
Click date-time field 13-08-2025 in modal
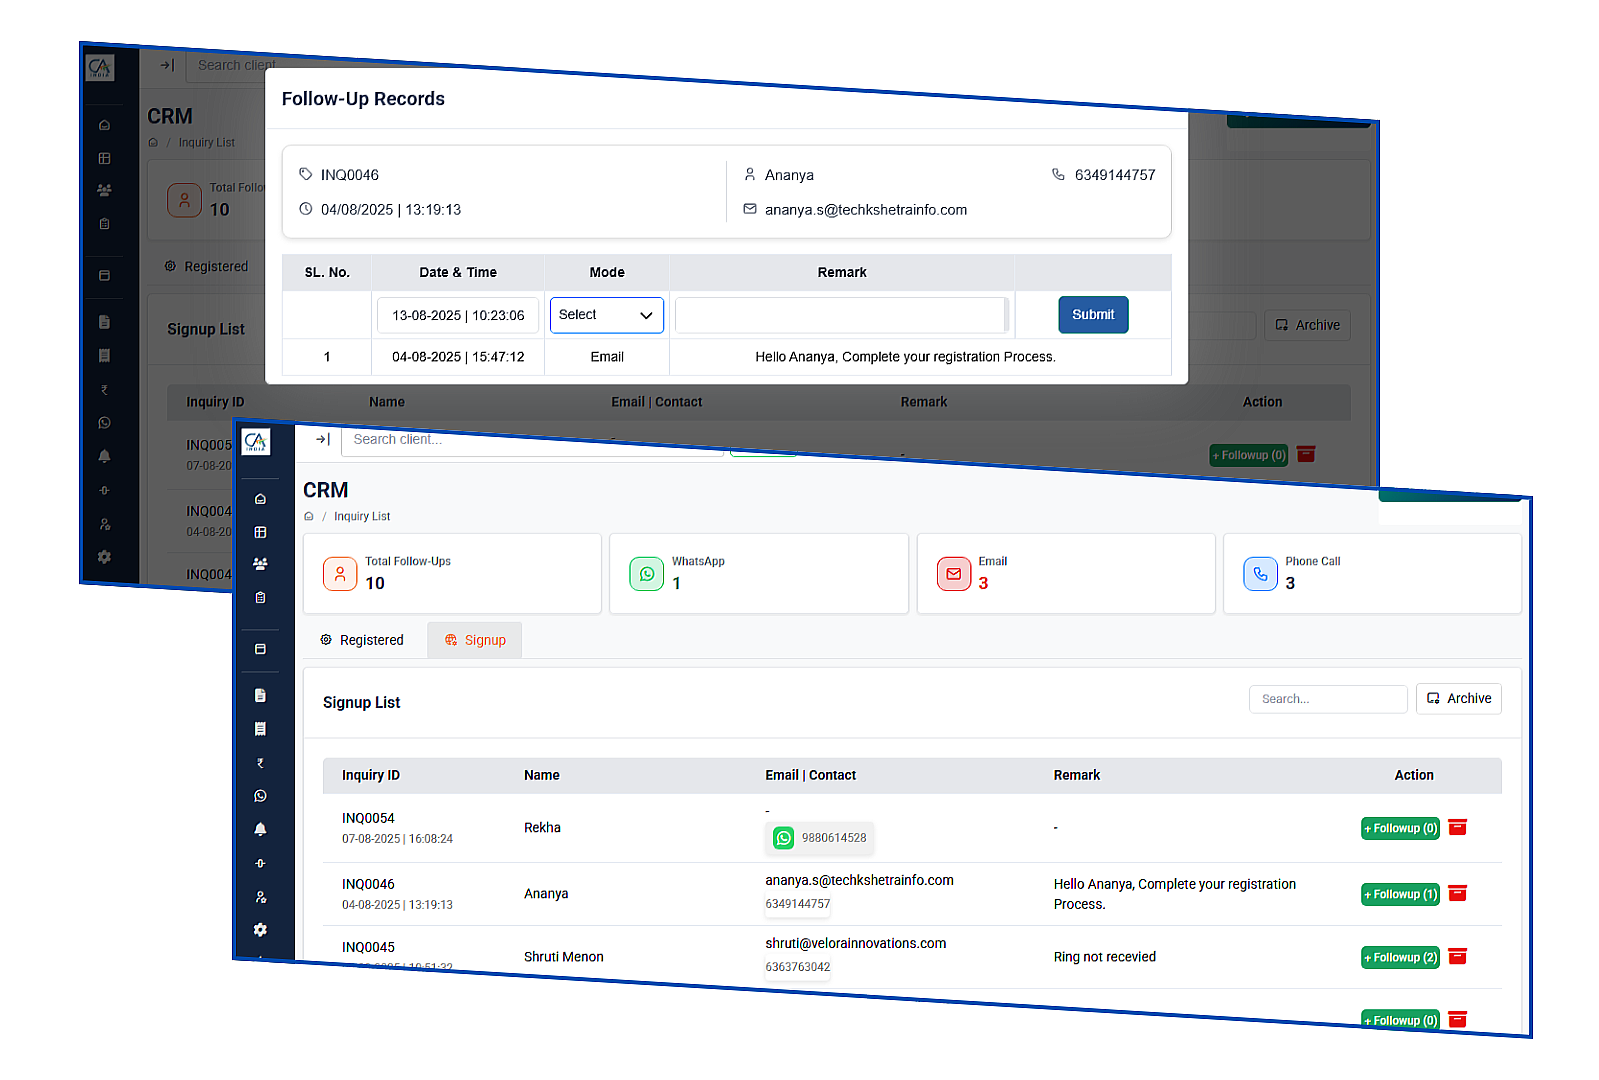coord(458,315)
